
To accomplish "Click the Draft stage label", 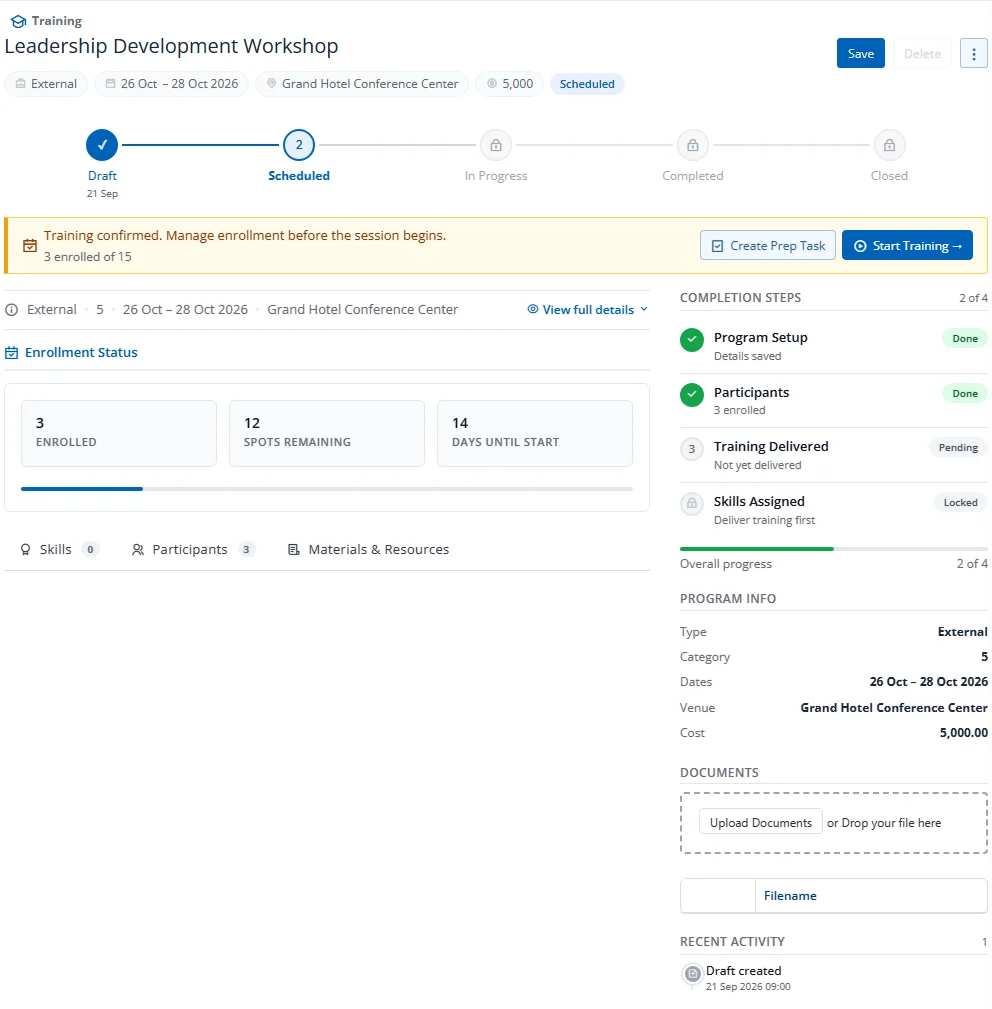I will tap(102, 176).
